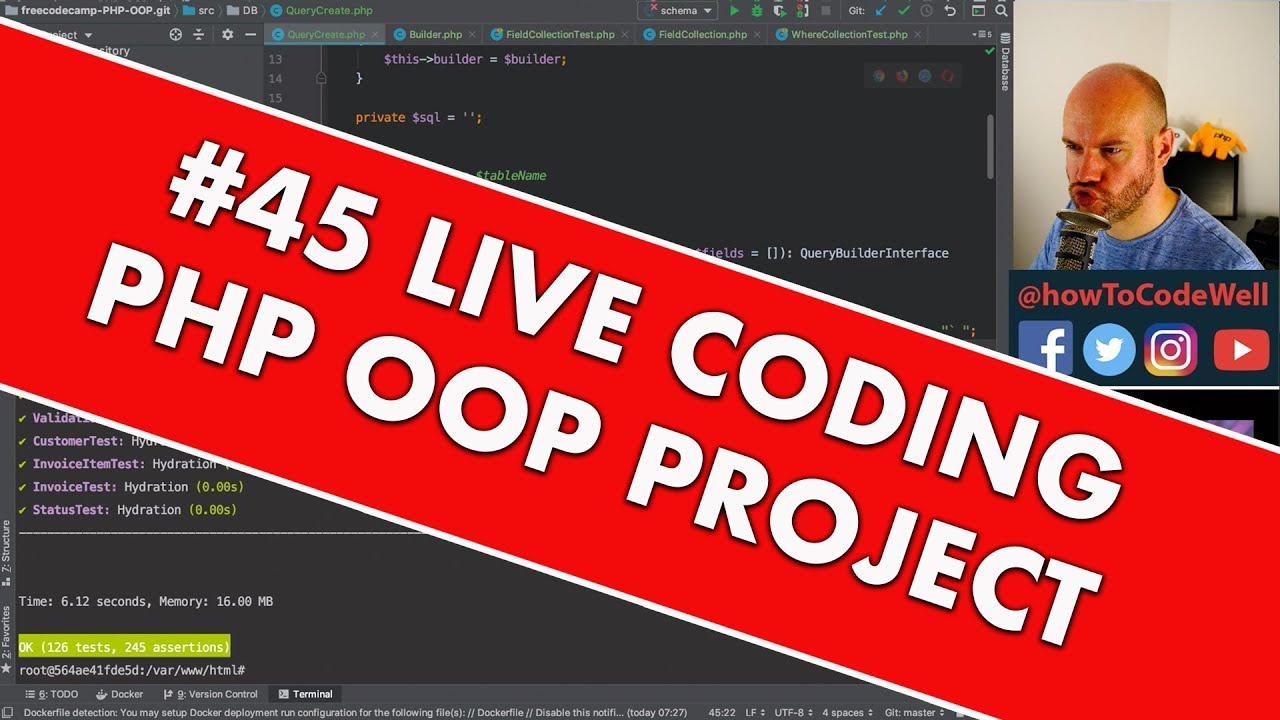Click the src breadcrumb folder
This screenshot has height=720, width=1280.
[x=199, y=11]
